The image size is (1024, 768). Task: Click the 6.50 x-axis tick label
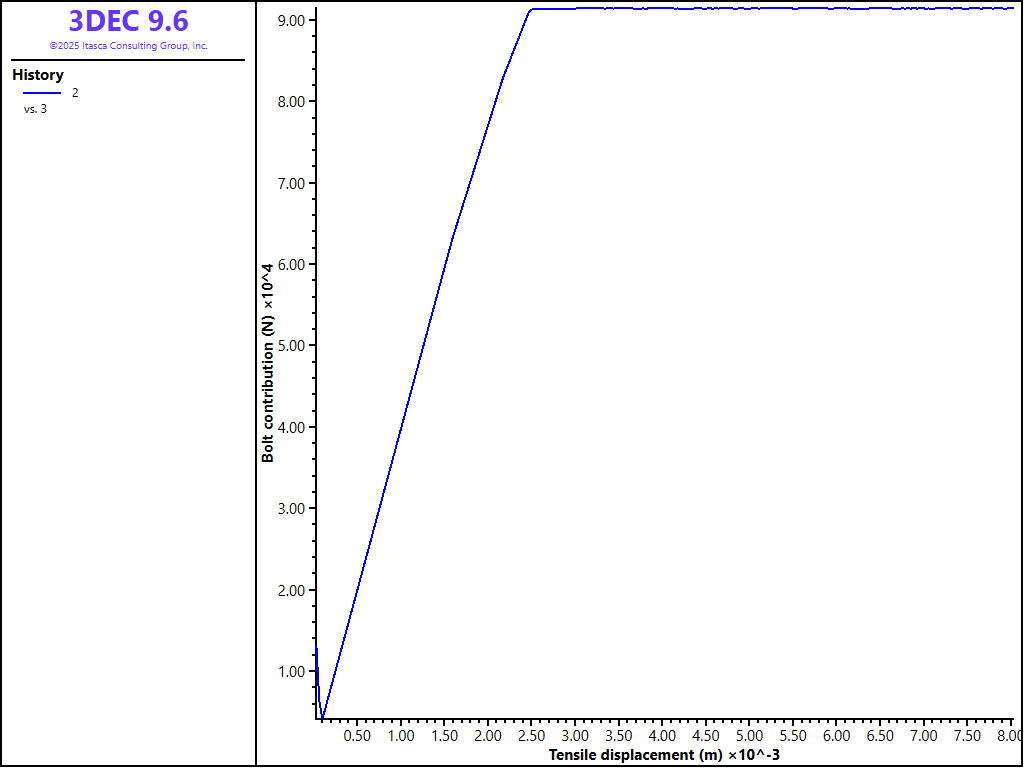[880, 736]
